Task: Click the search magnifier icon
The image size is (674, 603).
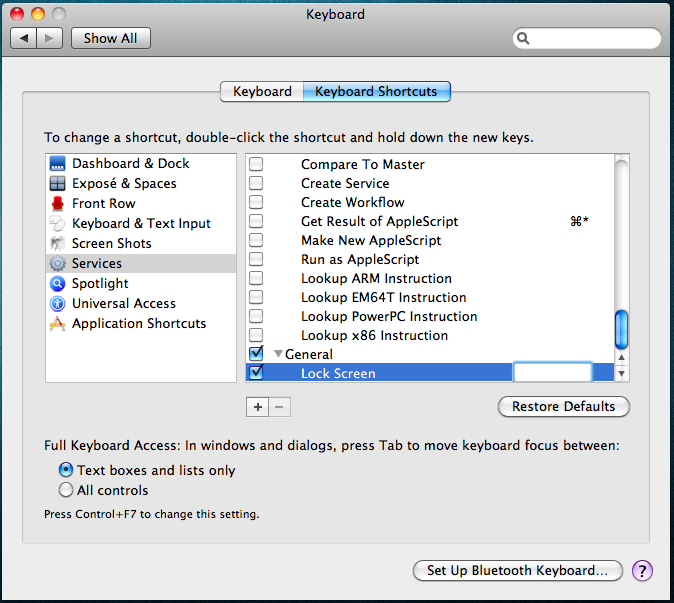Action: 523,38
